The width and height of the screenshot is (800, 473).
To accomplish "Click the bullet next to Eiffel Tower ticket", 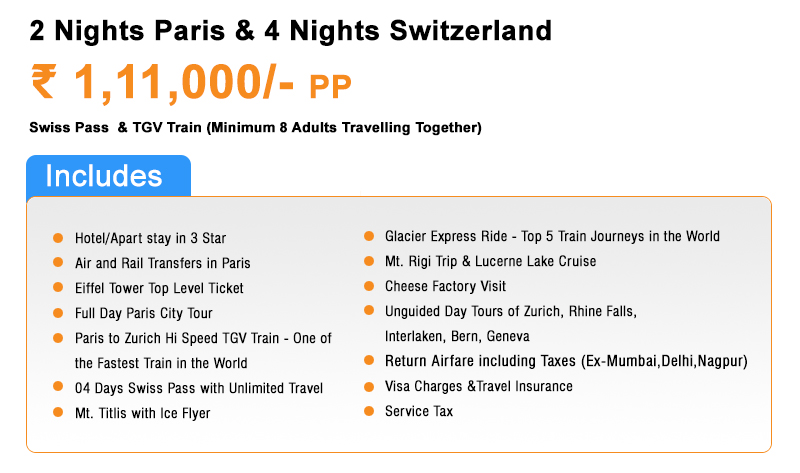I will (x=58, y=288).
